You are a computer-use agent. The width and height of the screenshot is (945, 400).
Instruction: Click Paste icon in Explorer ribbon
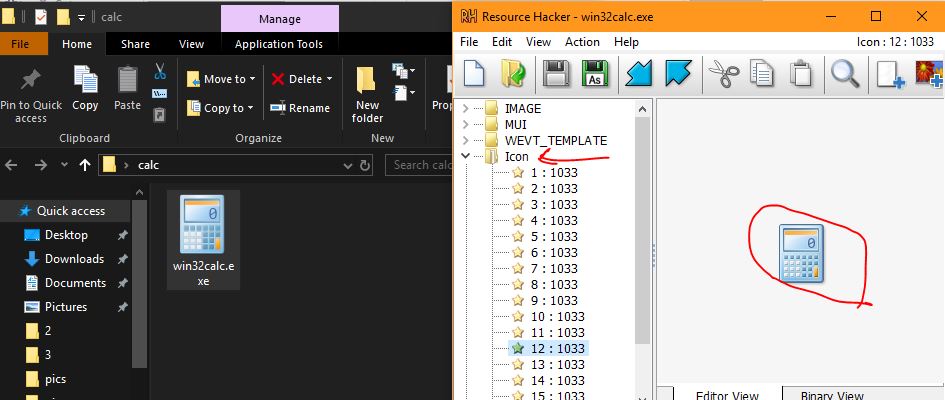(x=127, y=88)
